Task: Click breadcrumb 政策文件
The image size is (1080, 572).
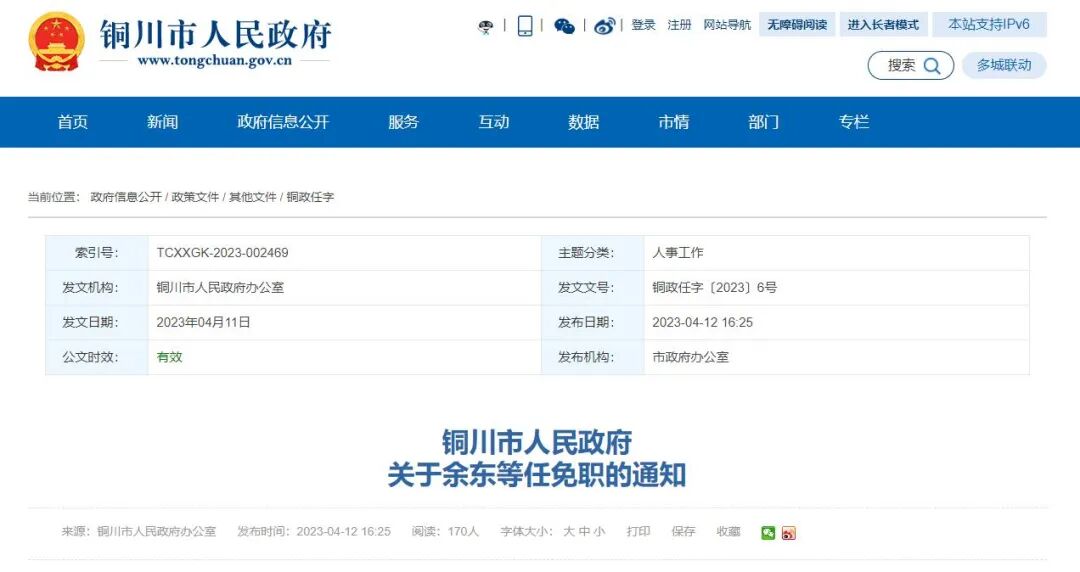Action: [195, 197]
